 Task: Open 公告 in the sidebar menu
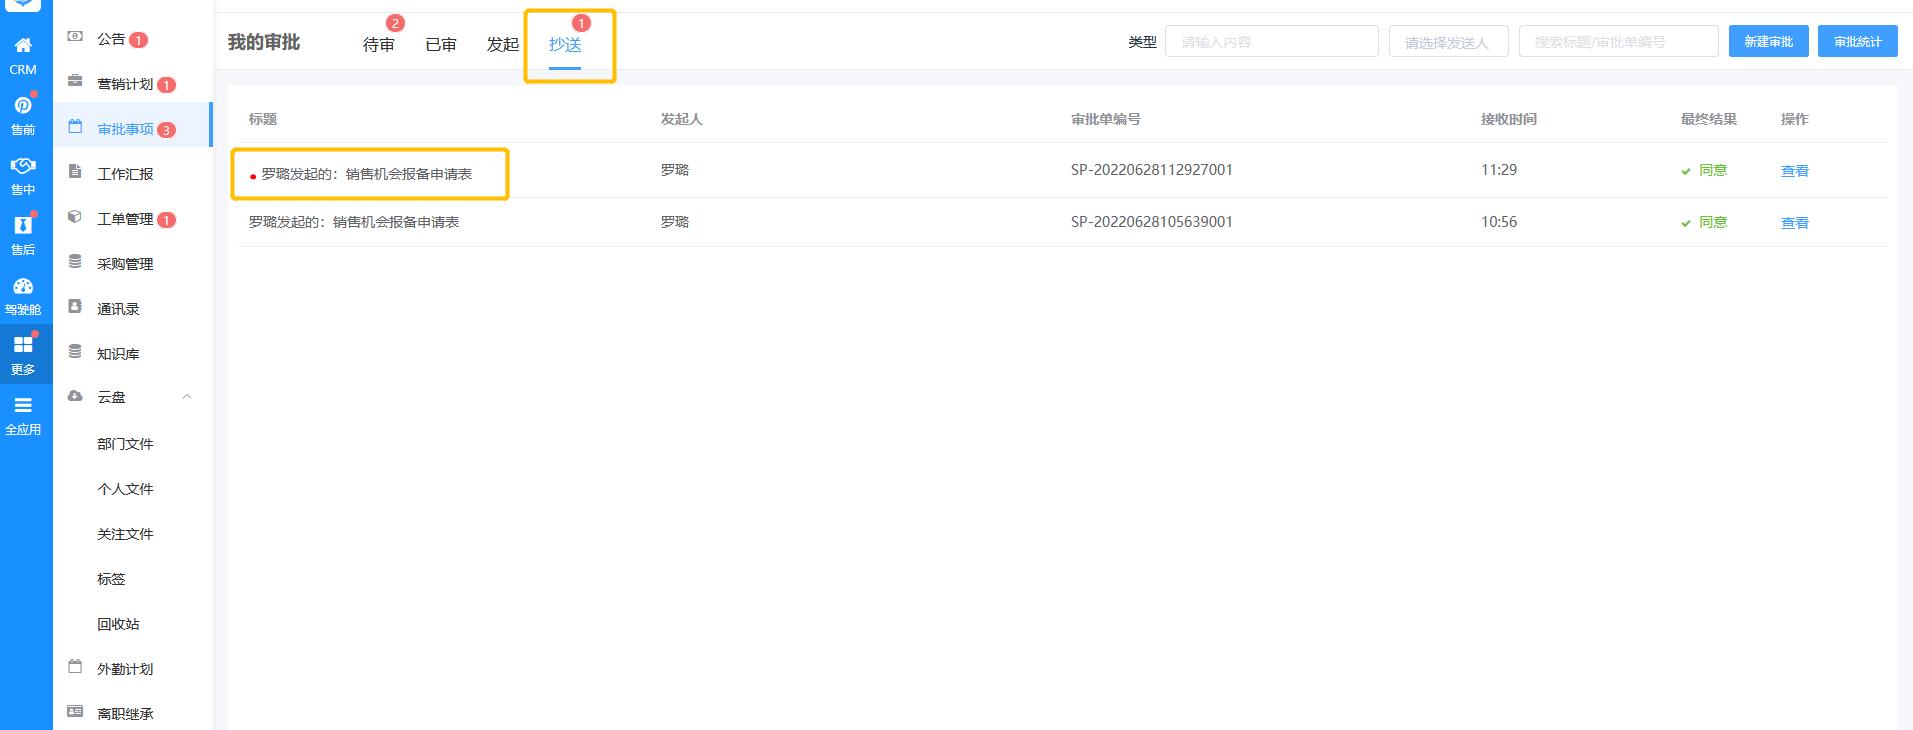pyautogui.click(x=111, y=39)
